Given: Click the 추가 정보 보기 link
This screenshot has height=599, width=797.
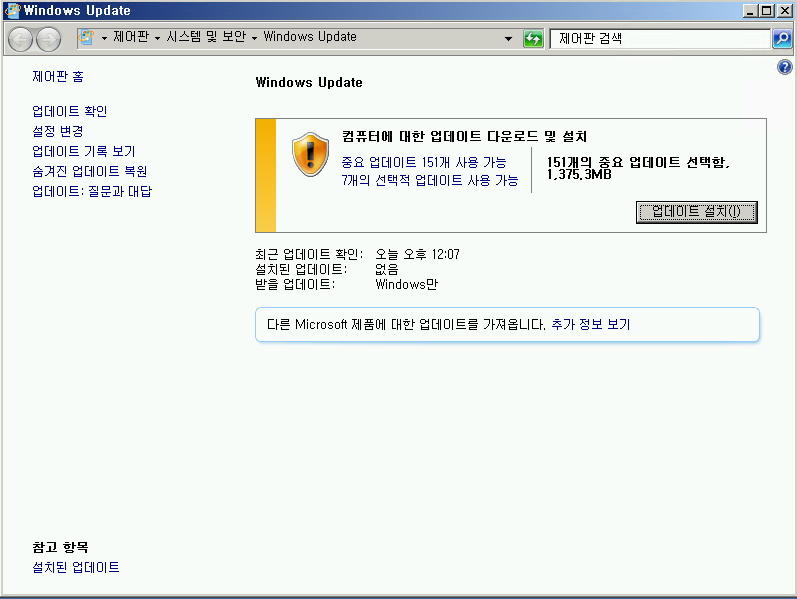Looking at the screenshot, I should (590, 324).
